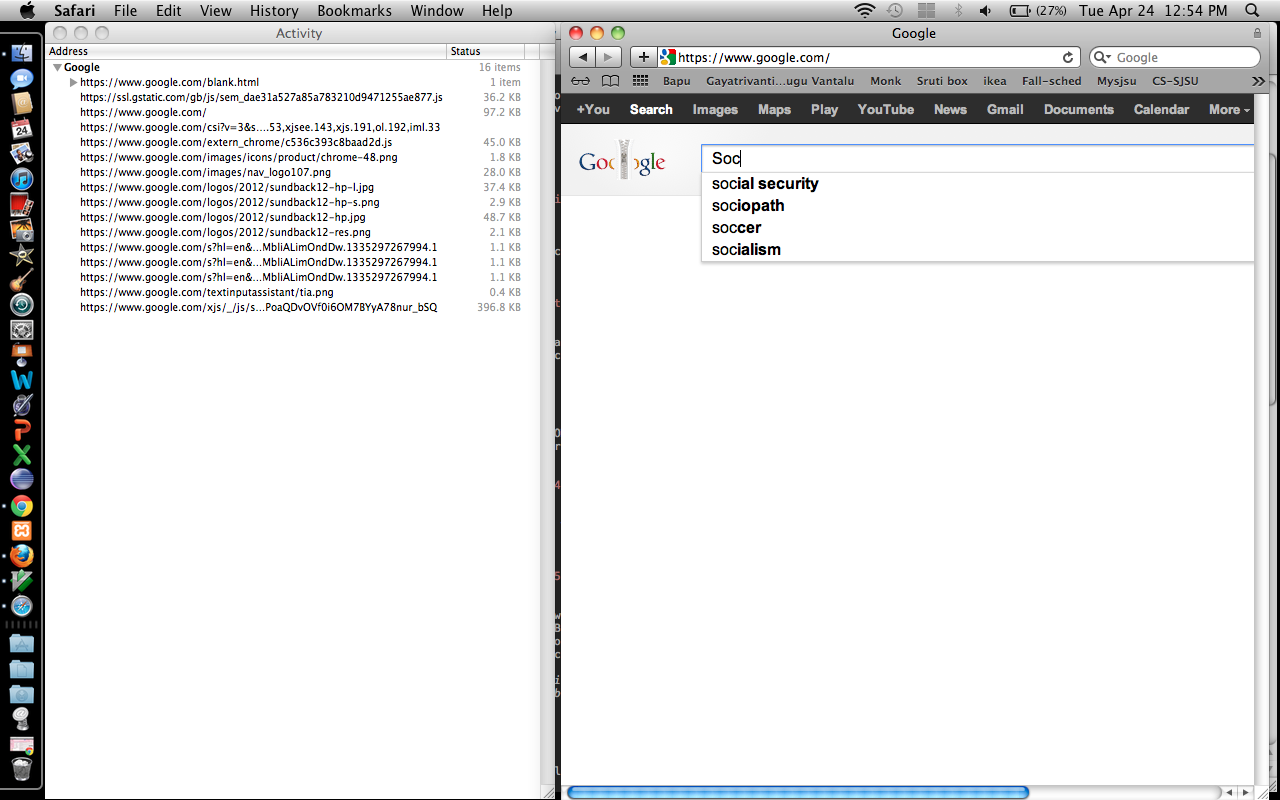
Task: Open the +You link
Action: tap(593, 109)
